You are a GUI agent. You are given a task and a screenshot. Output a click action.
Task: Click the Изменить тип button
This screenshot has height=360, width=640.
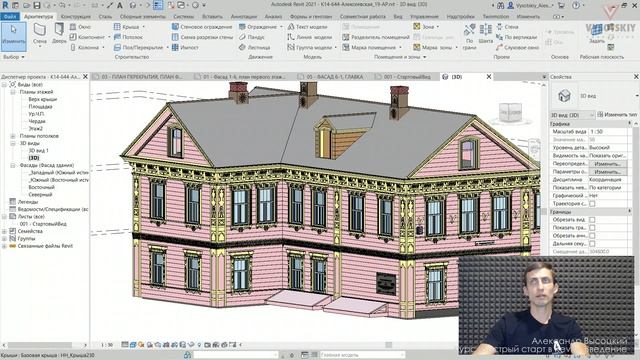pos(617,115)
